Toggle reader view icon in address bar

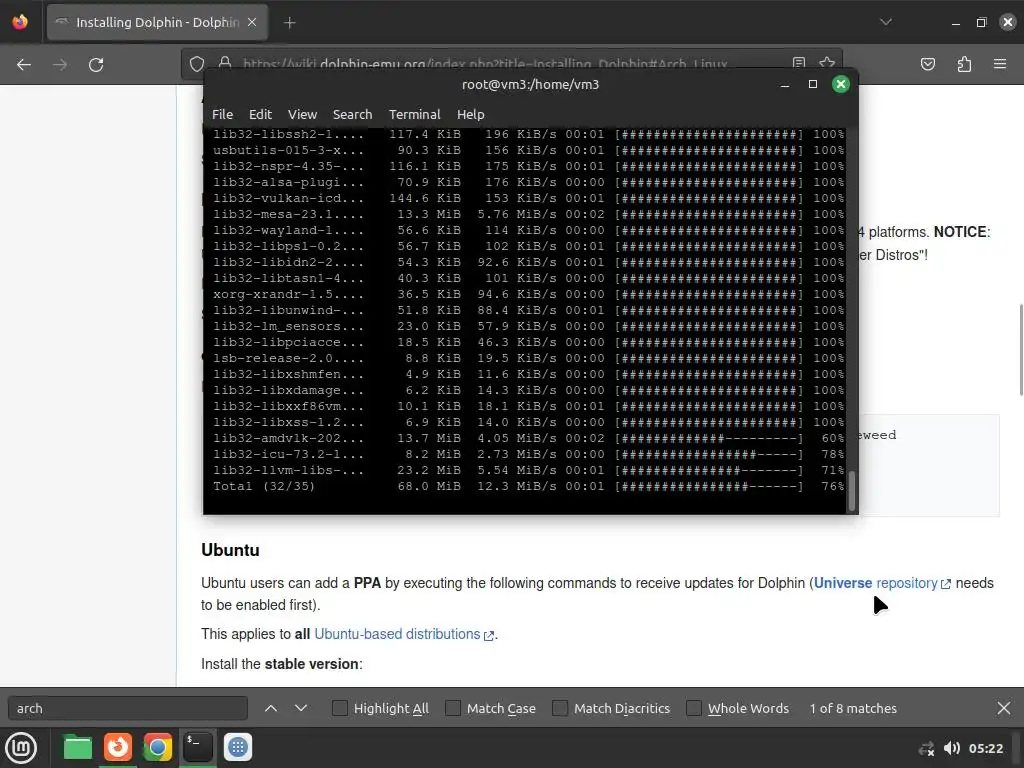pos(799,63)
